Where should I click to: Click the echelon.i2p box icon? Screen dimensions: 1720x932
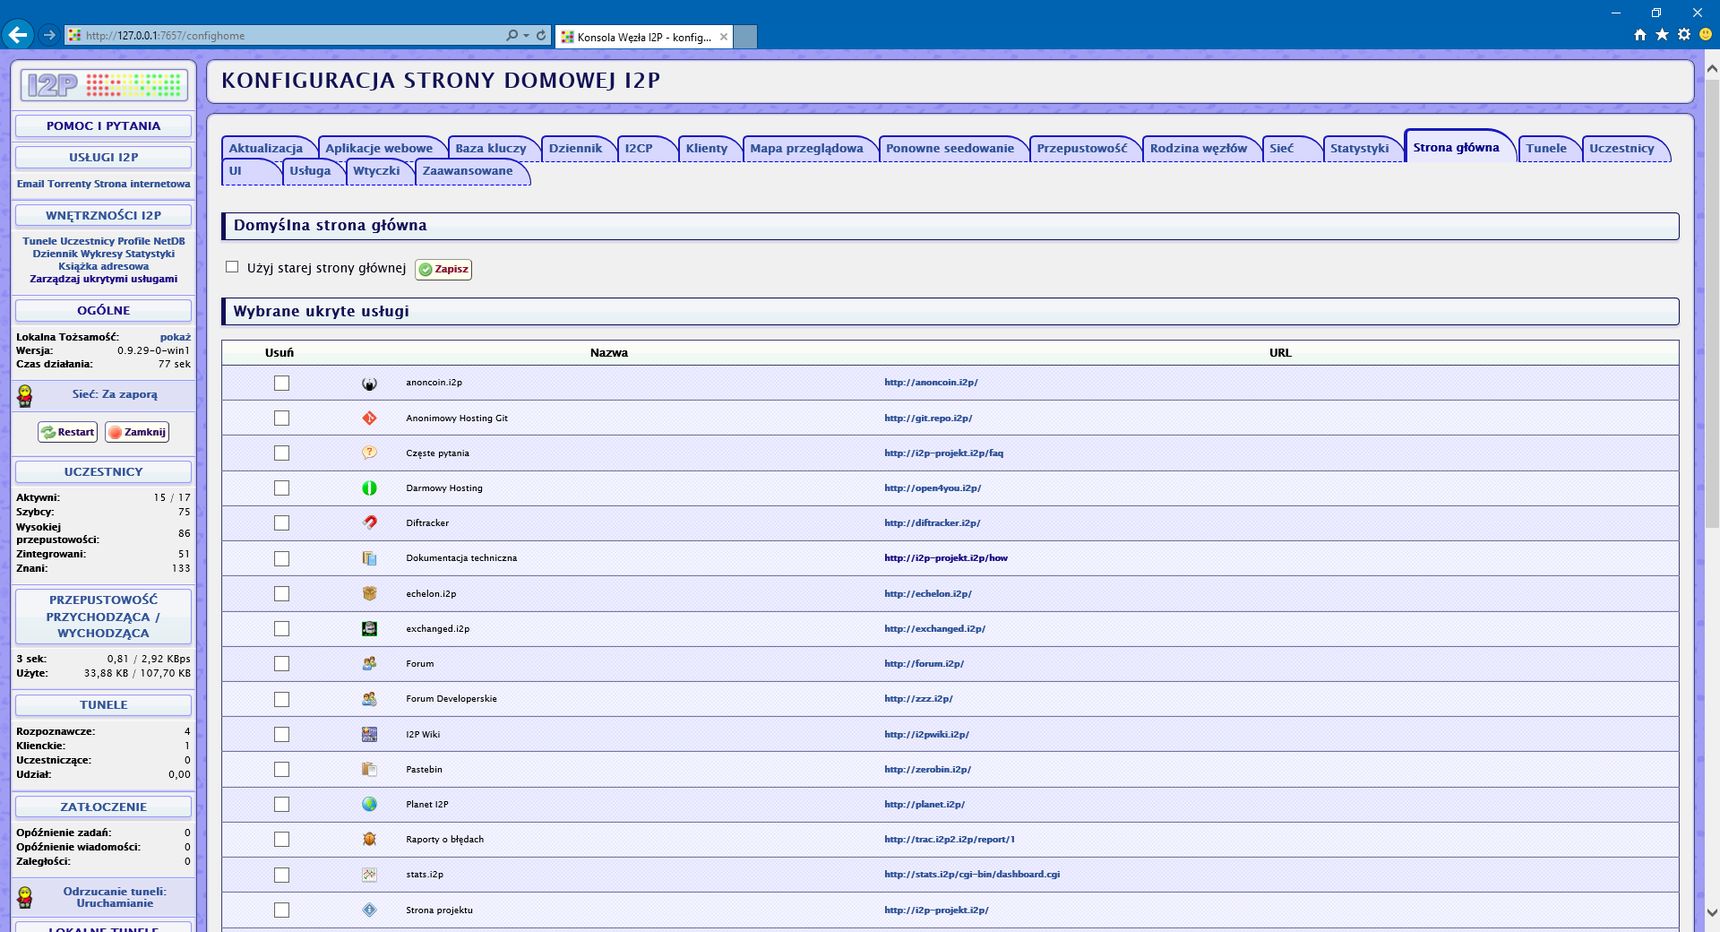coord(369,593)
